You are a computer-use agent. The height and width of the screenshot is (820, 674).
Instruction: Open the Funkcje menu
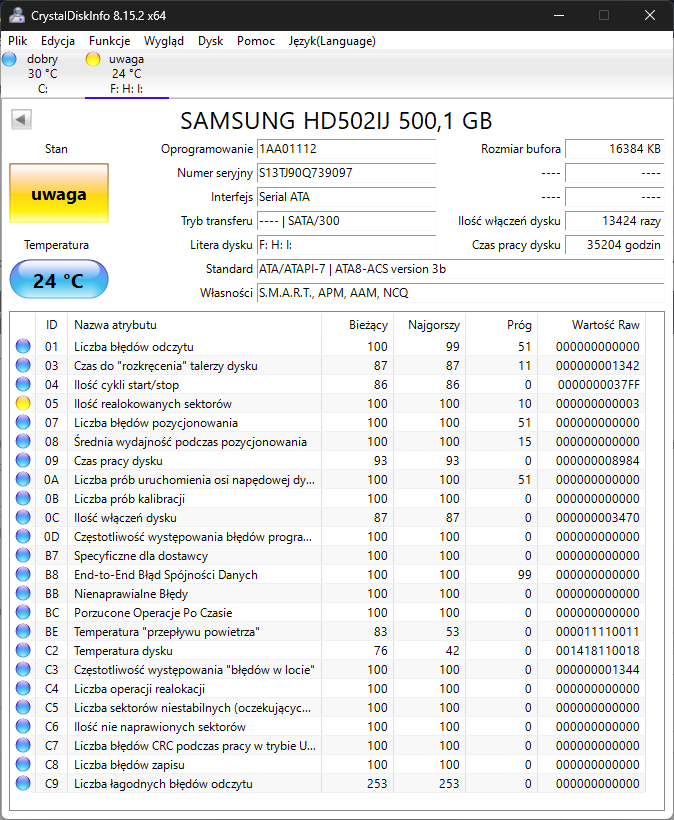pyautogui.click(x=109, y=41)
